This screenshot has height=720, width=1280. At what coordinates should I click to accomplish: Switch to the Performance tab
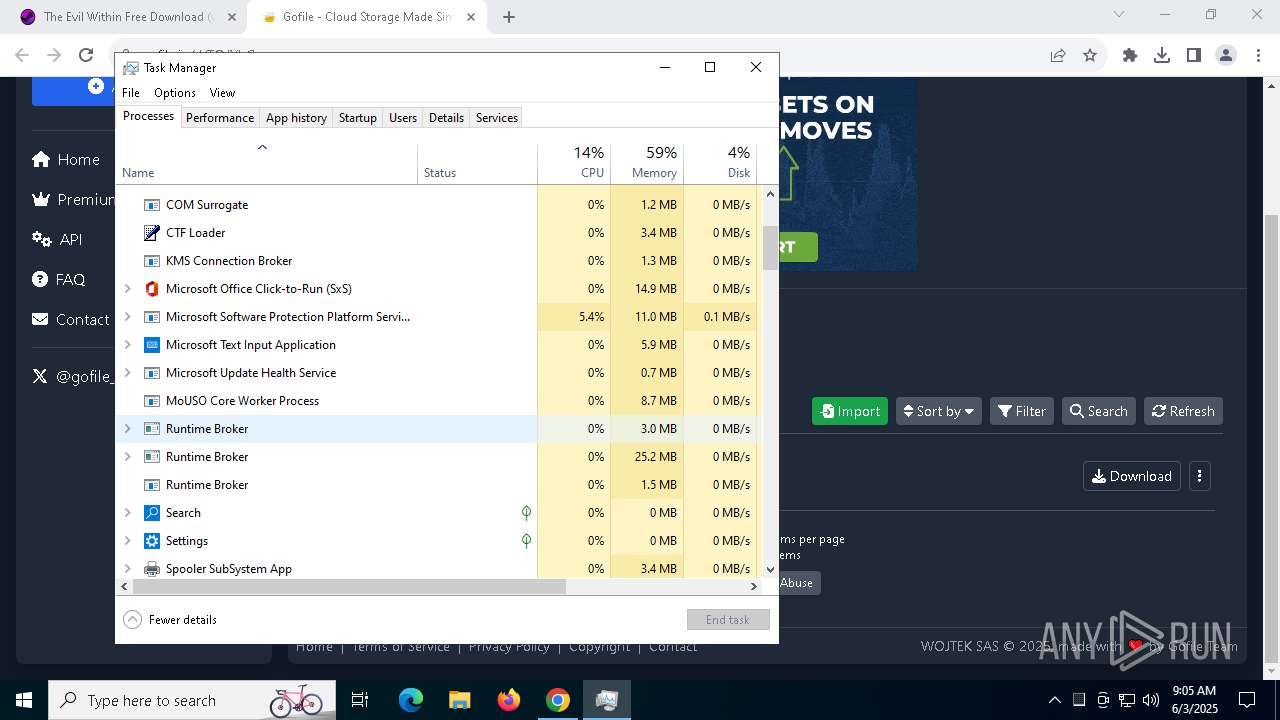tap(220, 118)
